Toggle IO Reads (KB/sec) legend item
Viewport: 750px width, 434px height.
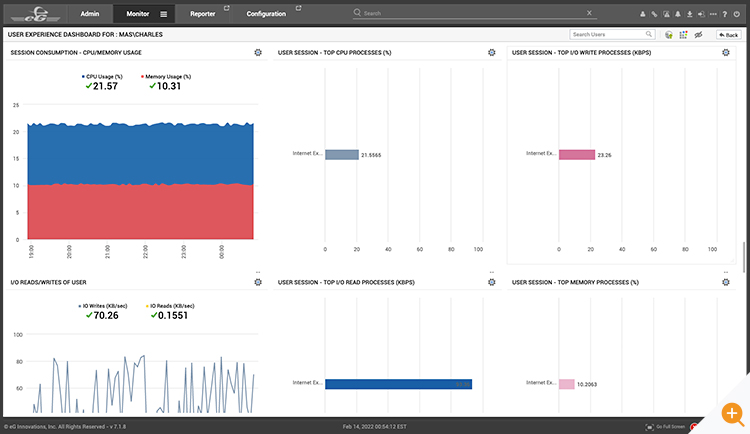(170, 306)
